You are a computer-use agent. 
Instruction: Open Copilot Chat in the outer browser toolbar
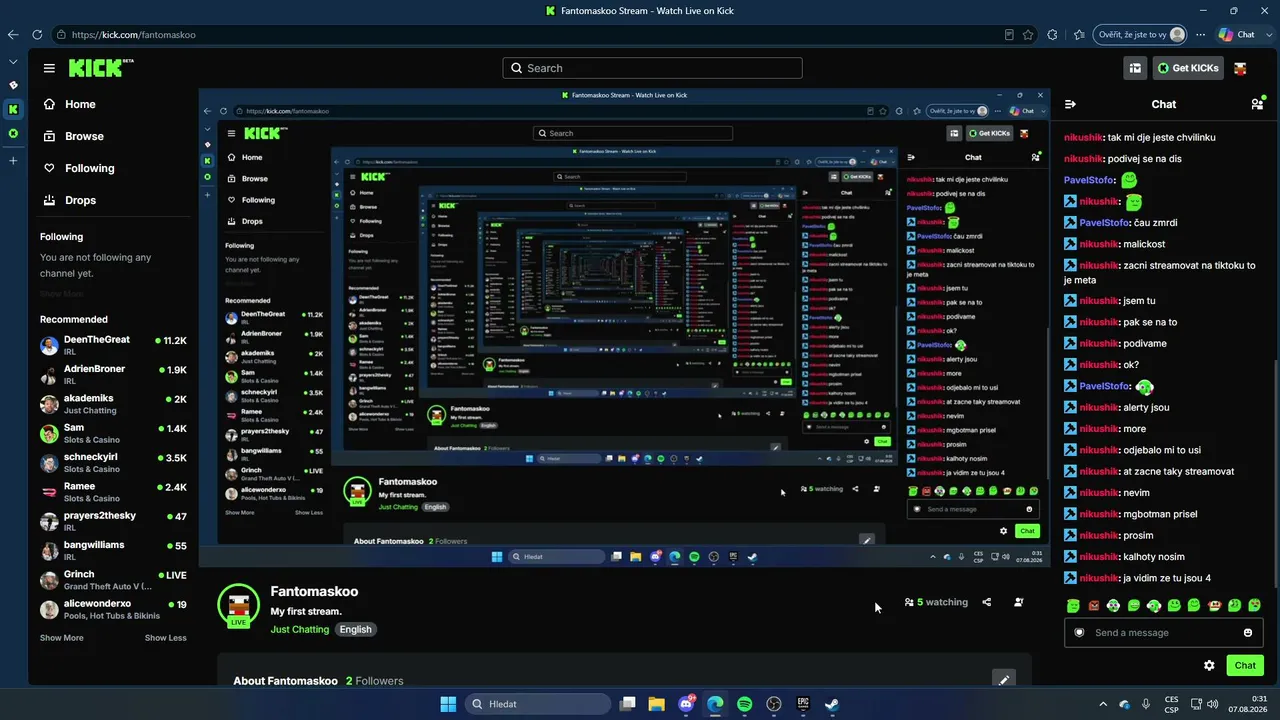[x=1236, y=35]
